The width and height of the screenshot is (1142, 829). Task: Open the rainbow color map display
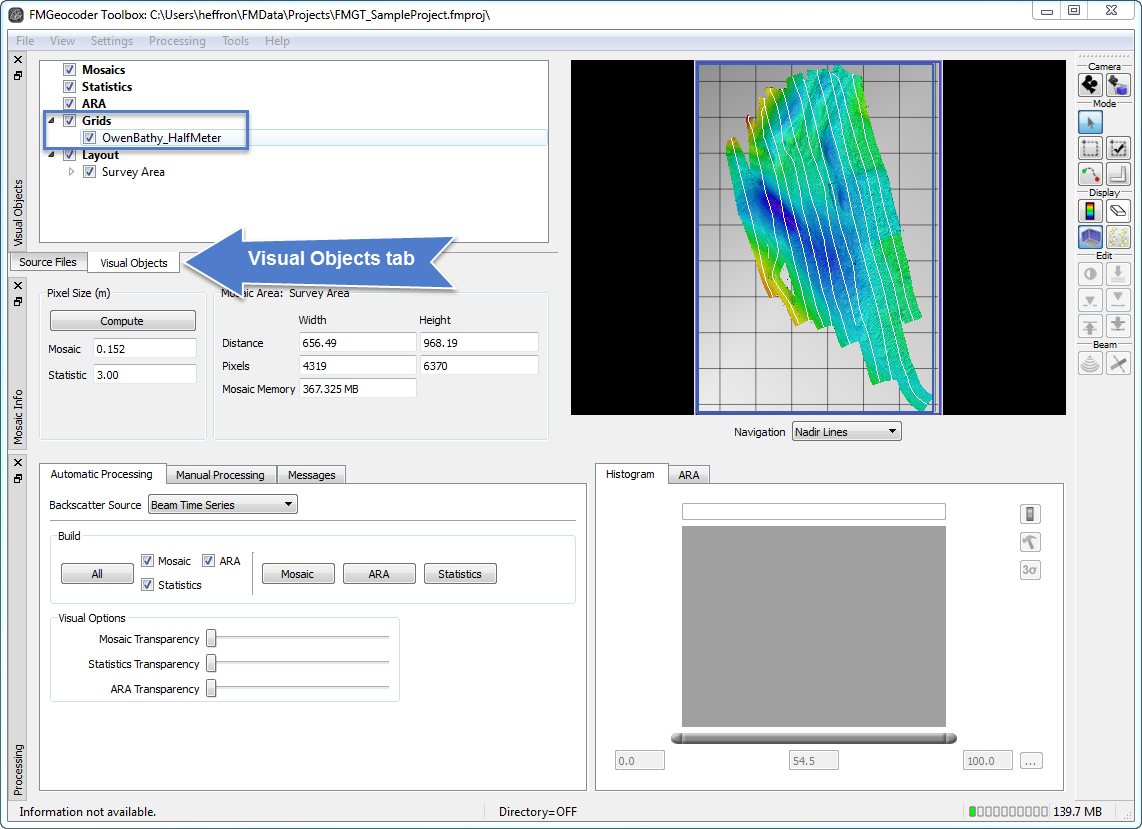click(x=1090, y=211)
